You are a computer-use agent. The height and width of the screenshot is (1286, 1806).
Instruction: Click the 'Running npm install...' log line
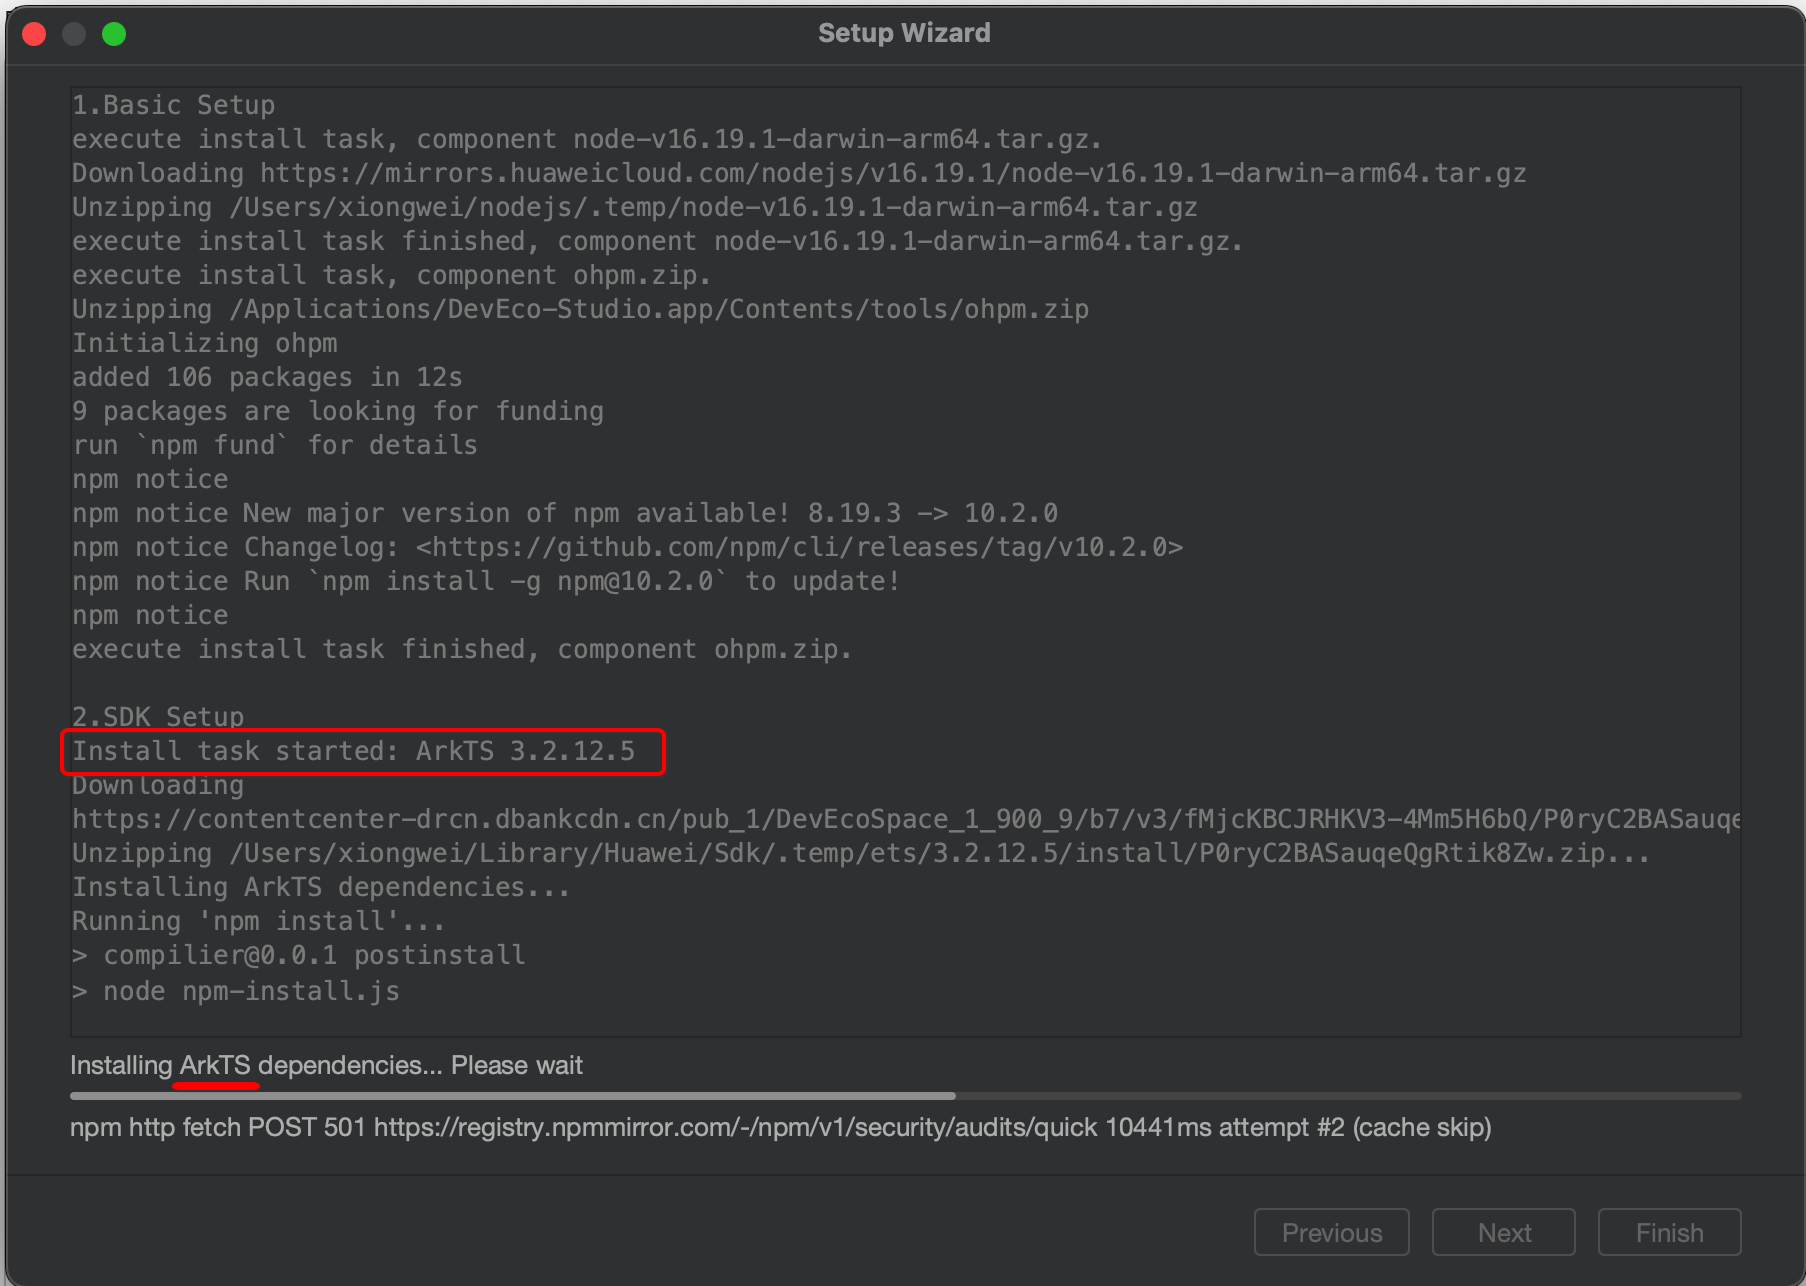pyautogui.click(x=258, y=921)
